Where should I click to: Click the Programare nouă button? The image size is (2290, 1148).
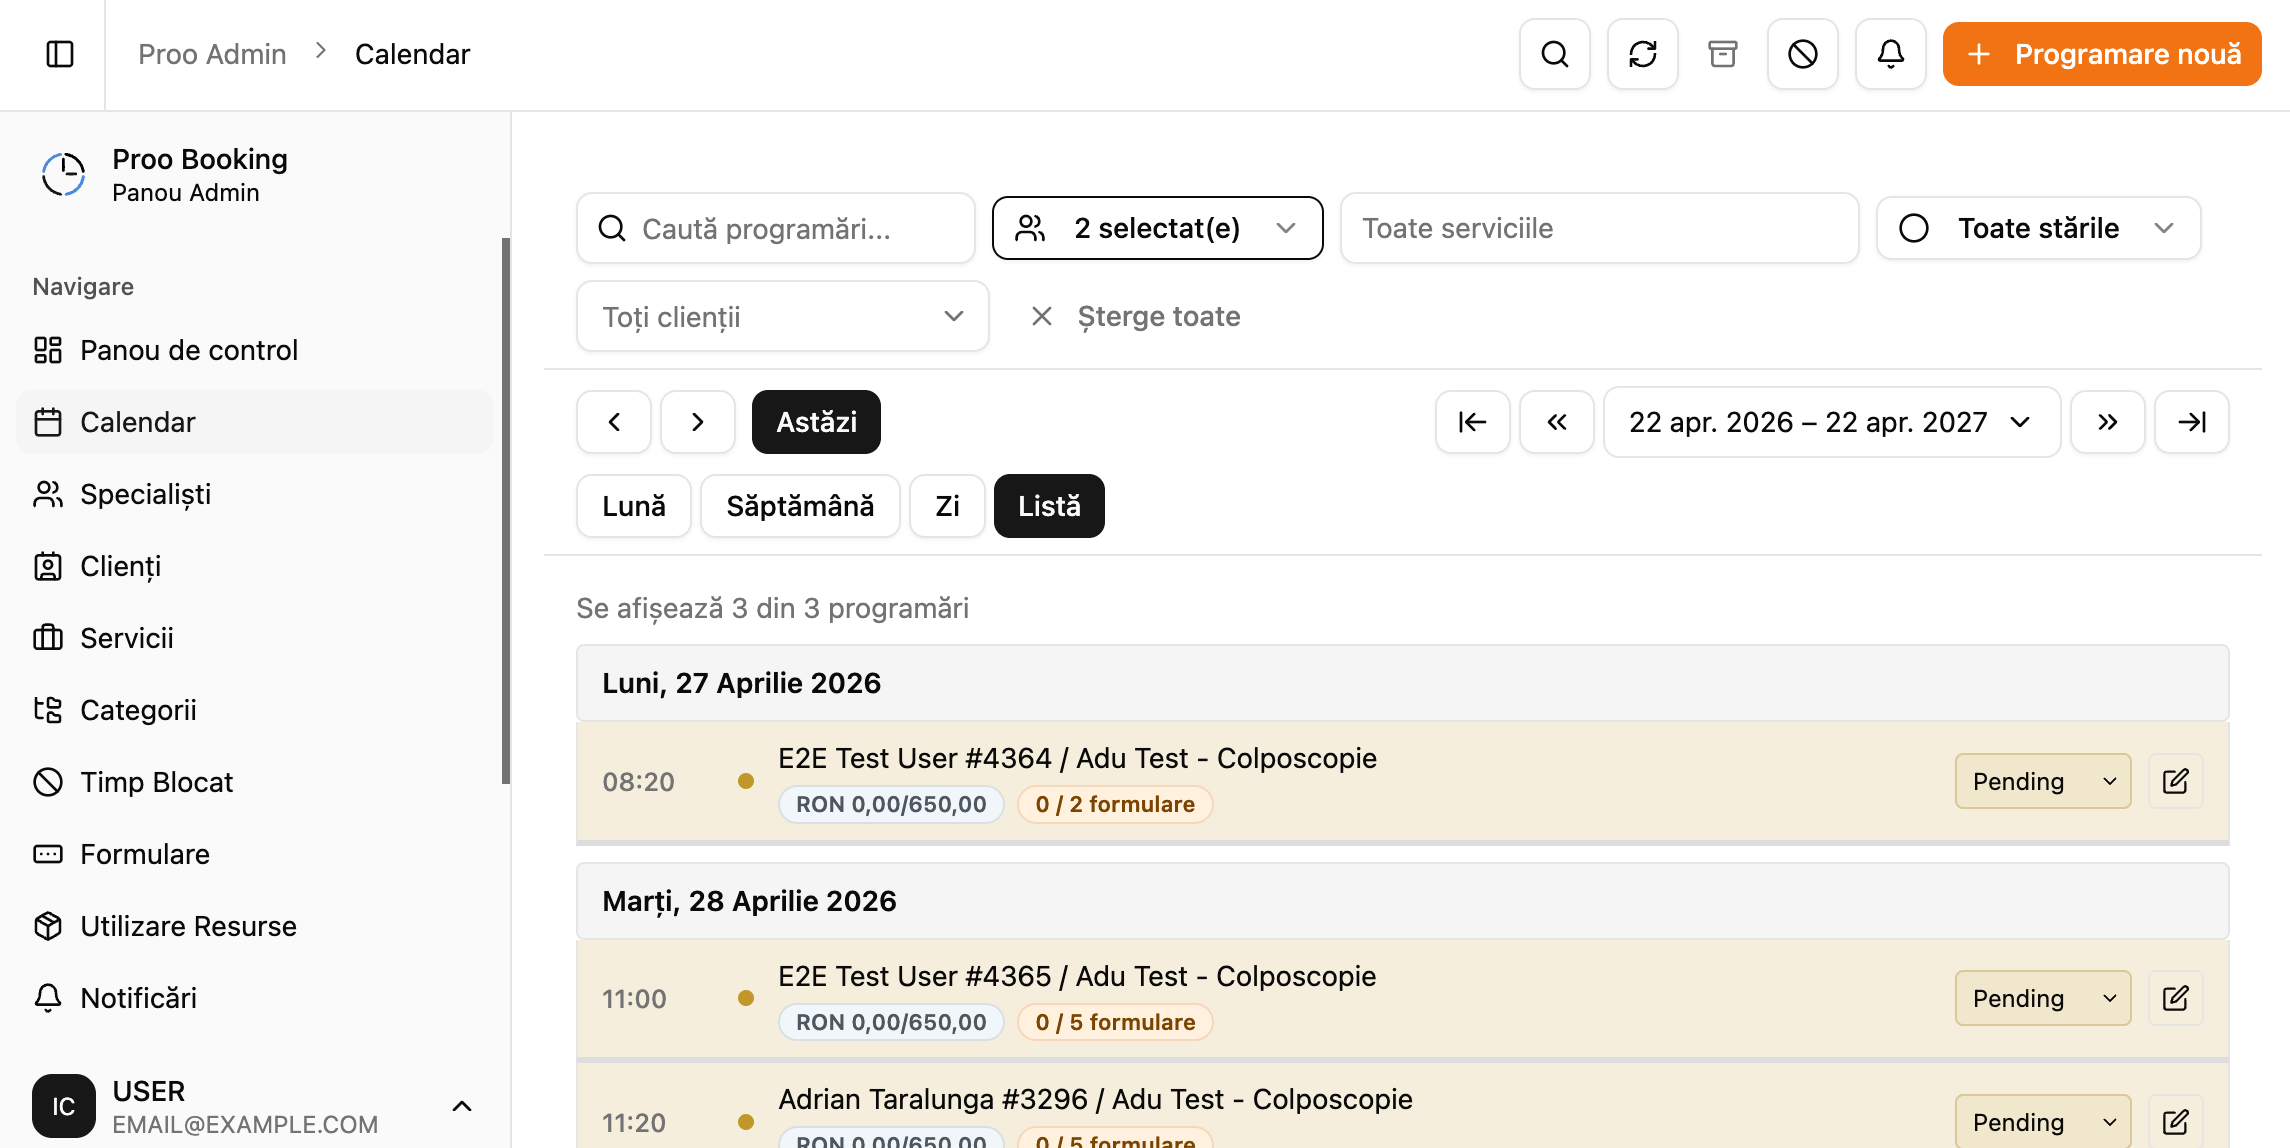pyautogui.click(x=2101, y=54)
